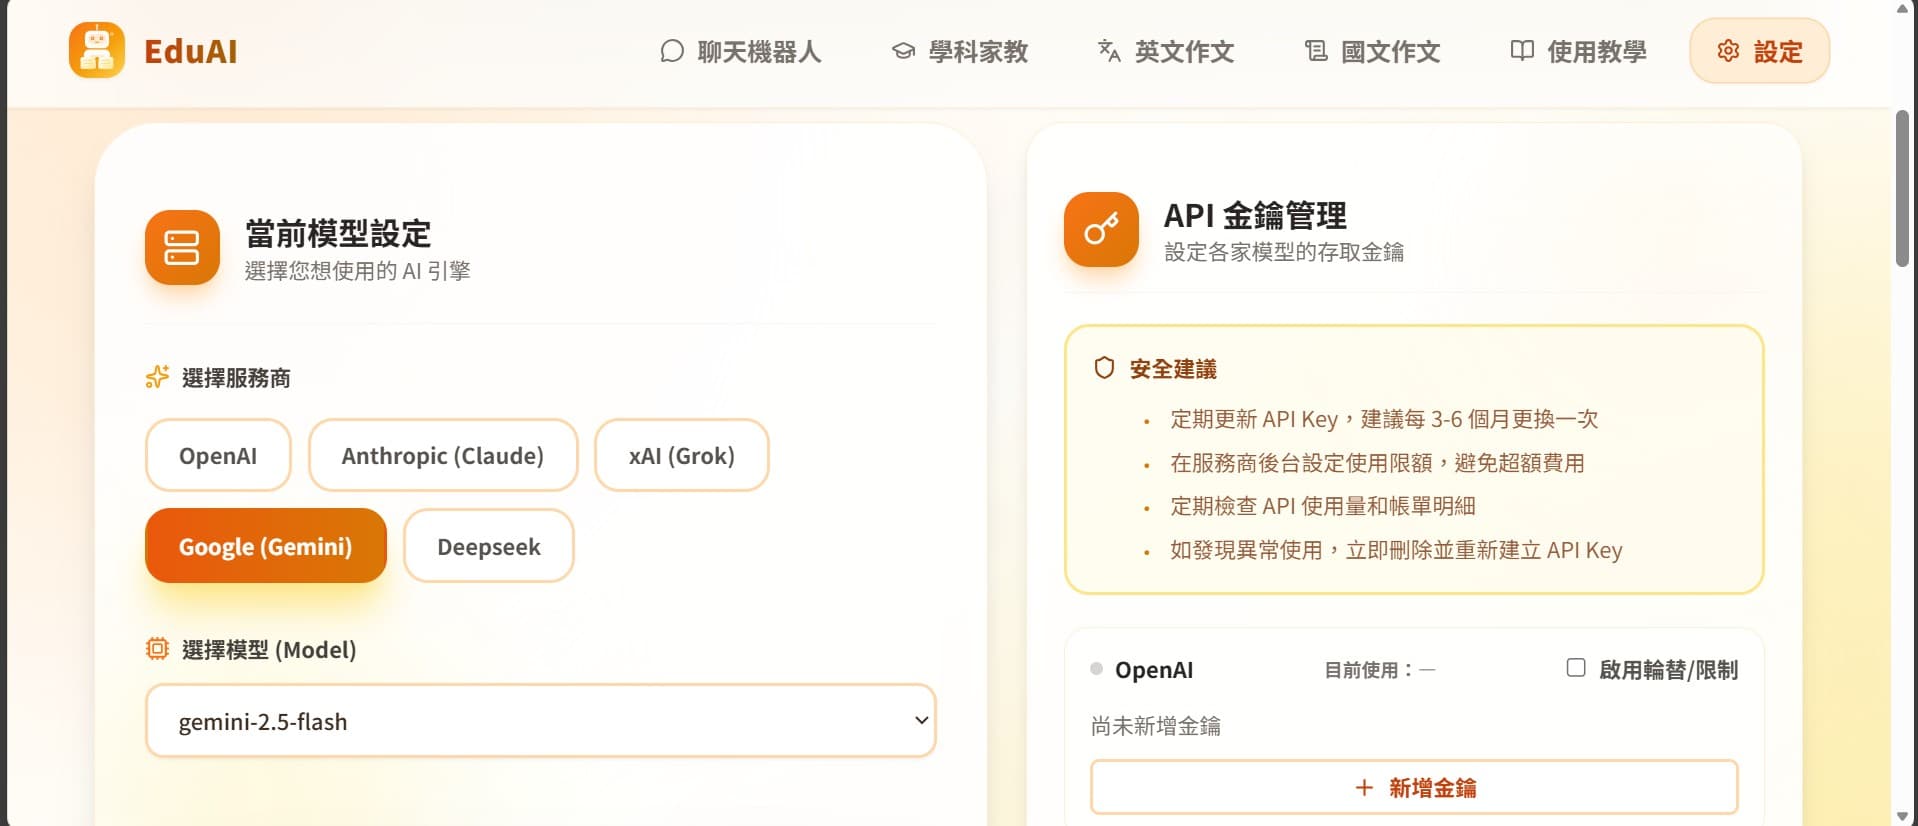Select OpenAI as the provider
The height and width of the screenshot is (826, 1918).
point(218,455)
